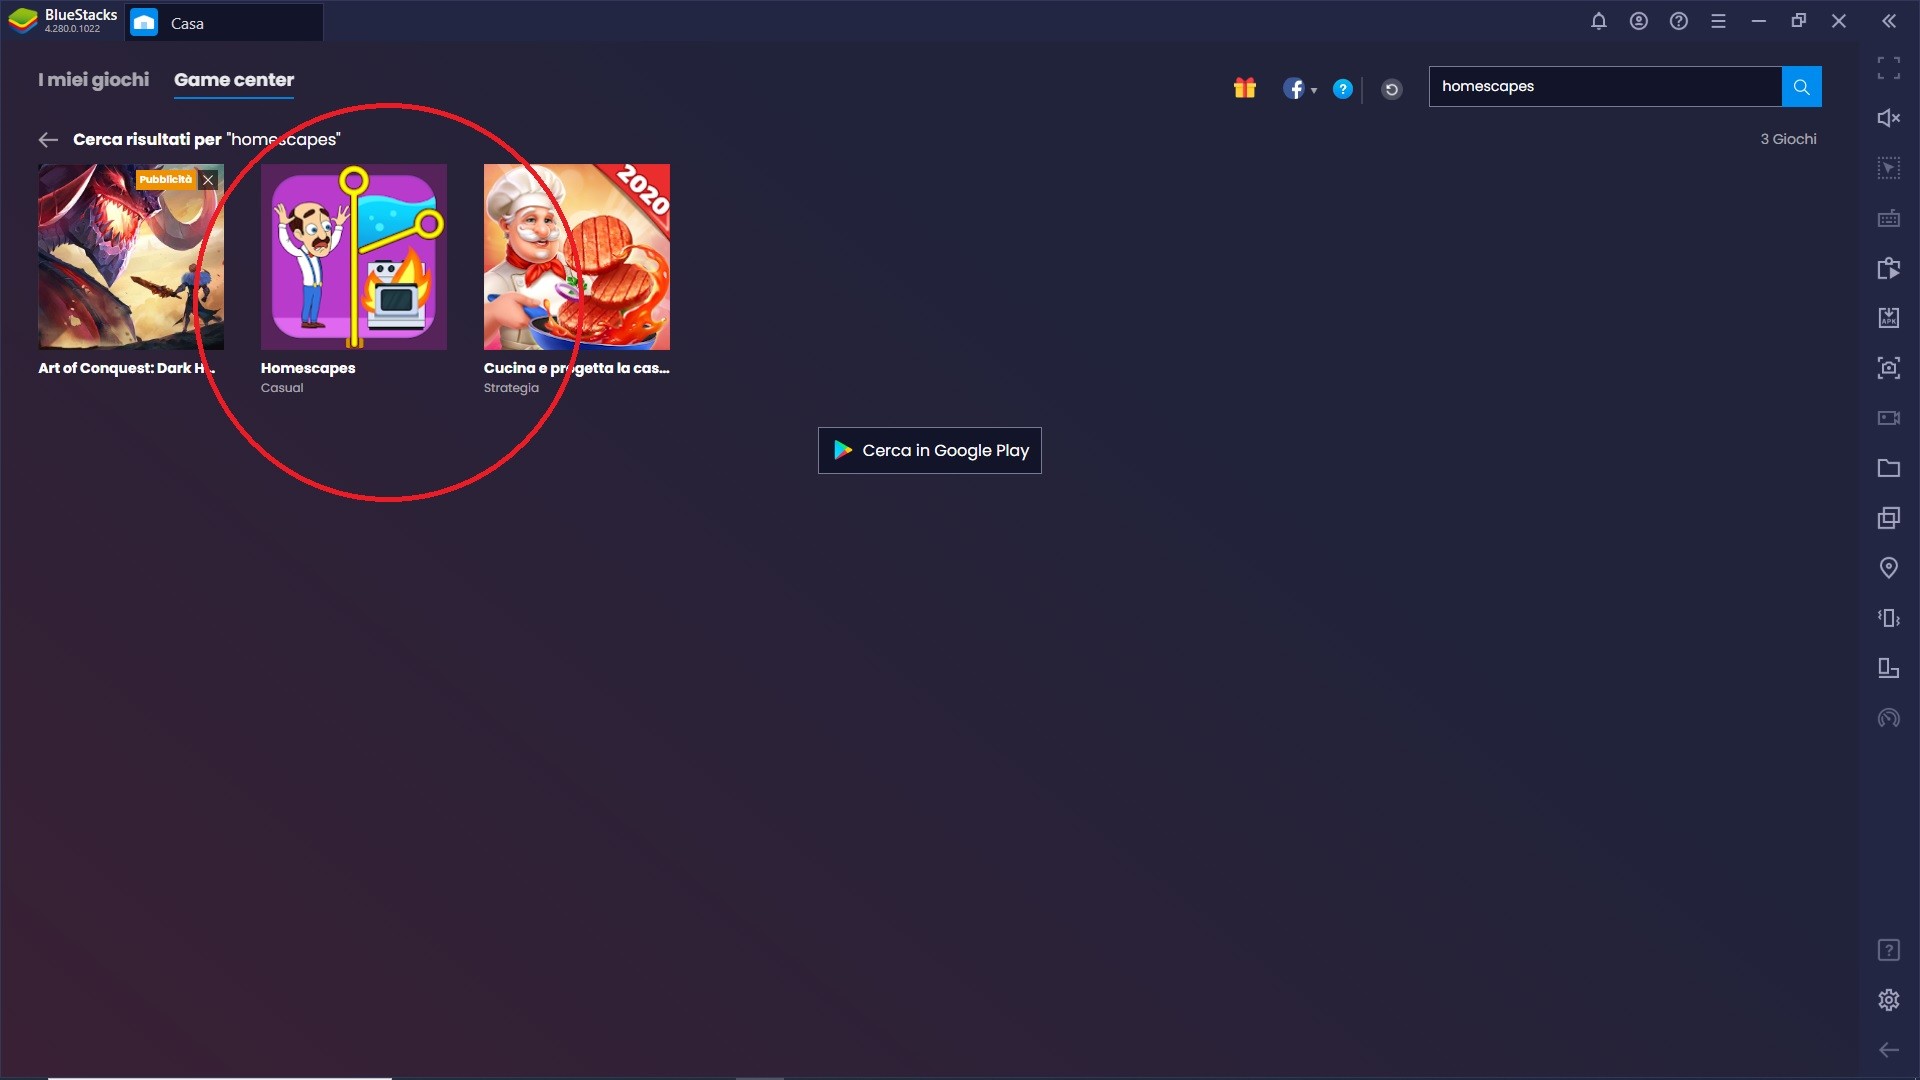Click the back arrow at sidebar bottom
Image resolution: width=1920 pixels, height=1080 pixels.
[x=1888, y=1050]
